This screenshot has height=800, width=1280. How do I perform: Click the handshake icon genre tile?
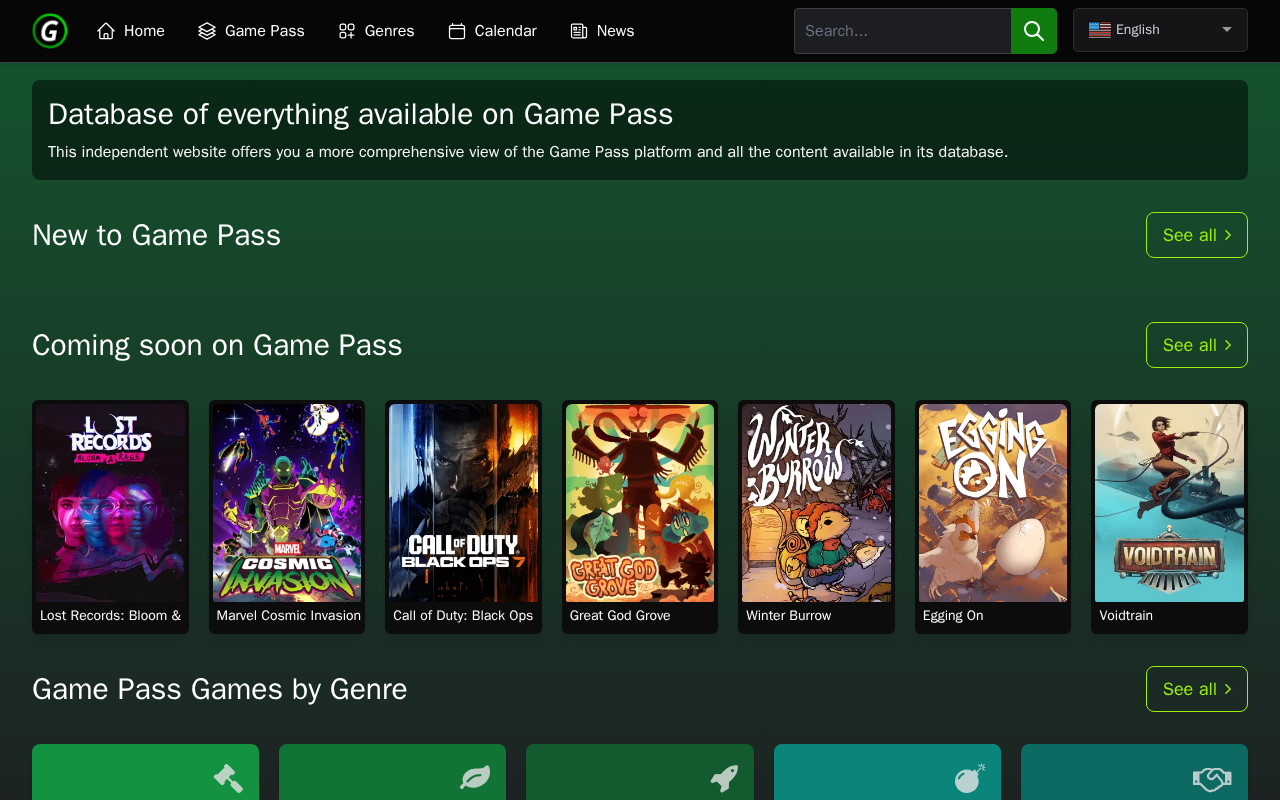point(1134,772)
